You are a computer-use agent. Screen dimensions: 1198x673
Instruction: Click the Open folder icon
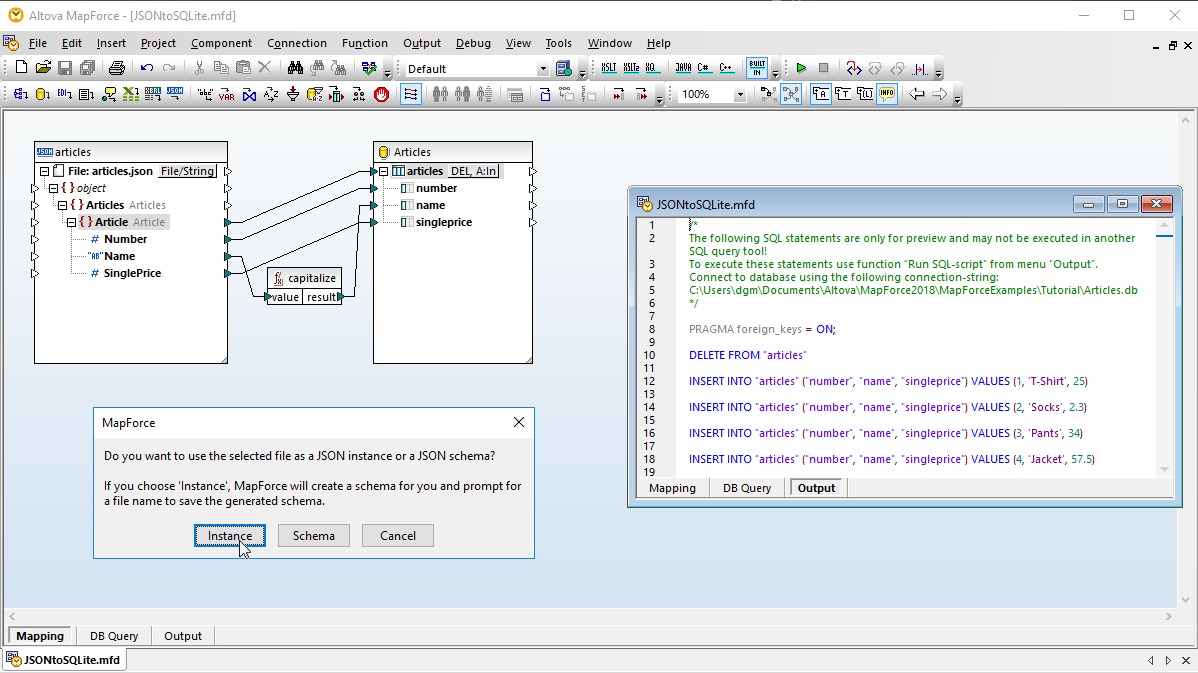click(43, 68)
